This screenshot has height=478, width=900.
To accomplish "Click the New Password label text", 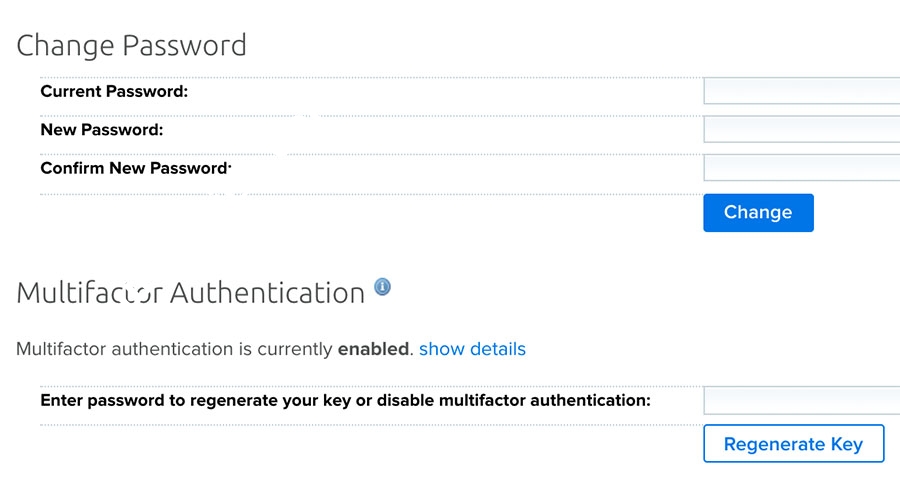I will (x=101, y=130).
